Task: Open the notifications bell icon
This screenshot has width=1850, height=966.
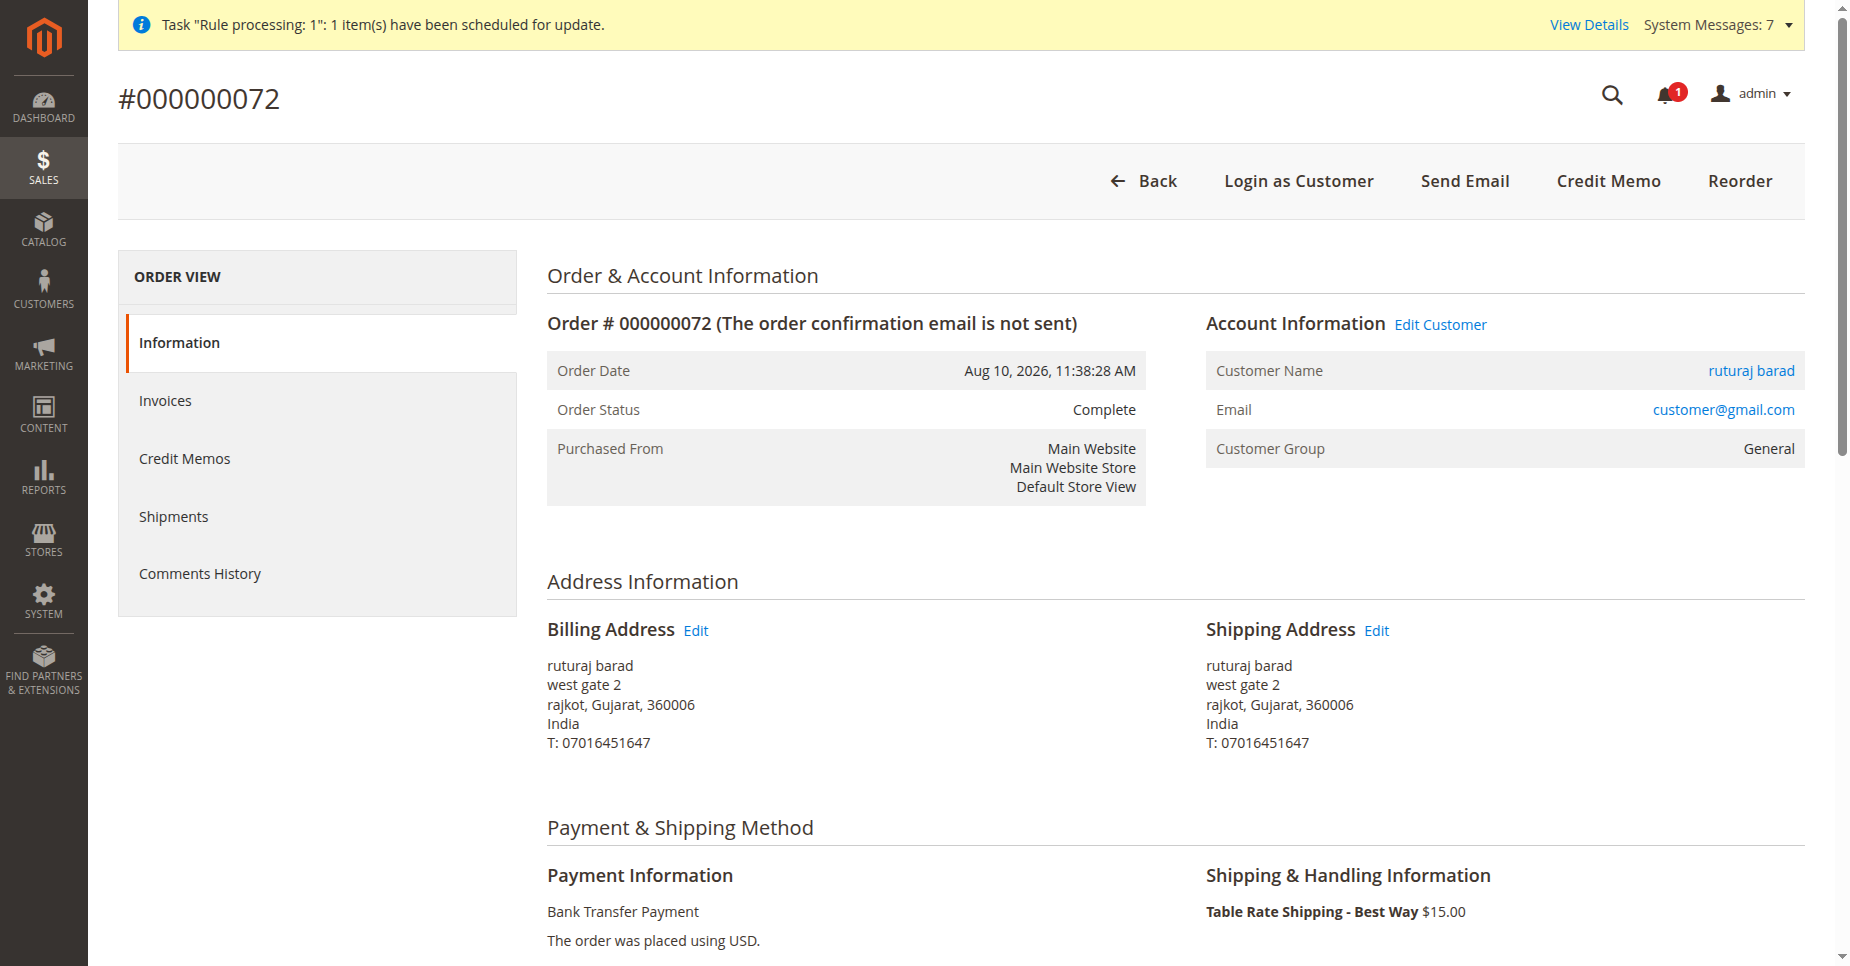Action: (1665, 95)
